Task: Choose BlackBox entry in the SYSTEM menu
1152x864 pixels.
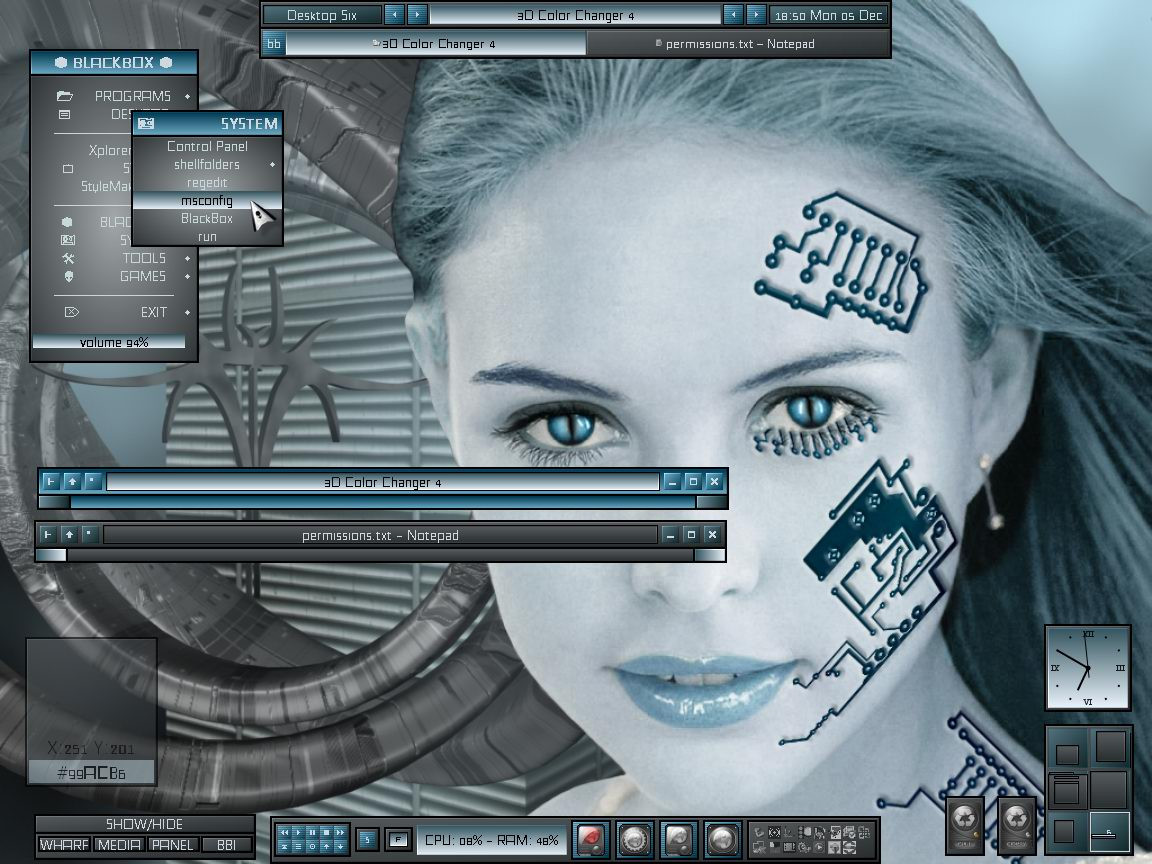Action: coord(207,218)
